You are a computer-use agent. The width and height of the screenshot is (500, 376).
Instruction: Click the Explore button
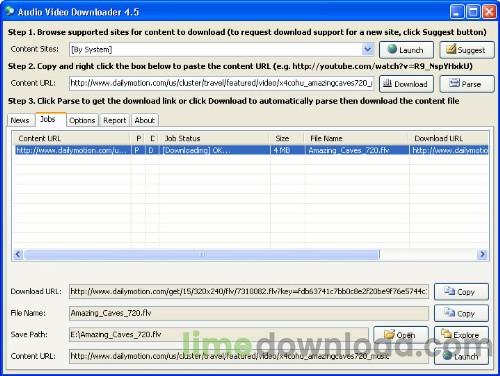(x=461, y=335)
